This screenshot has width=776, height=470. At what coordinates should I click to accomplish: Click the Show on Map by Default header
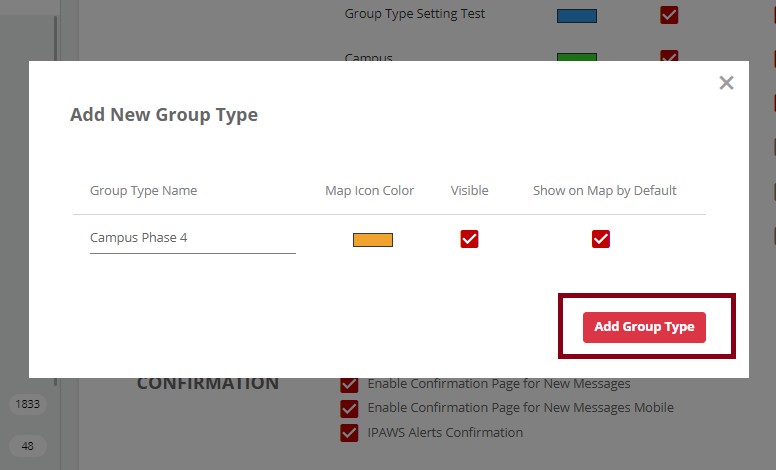tap(604, 191)
